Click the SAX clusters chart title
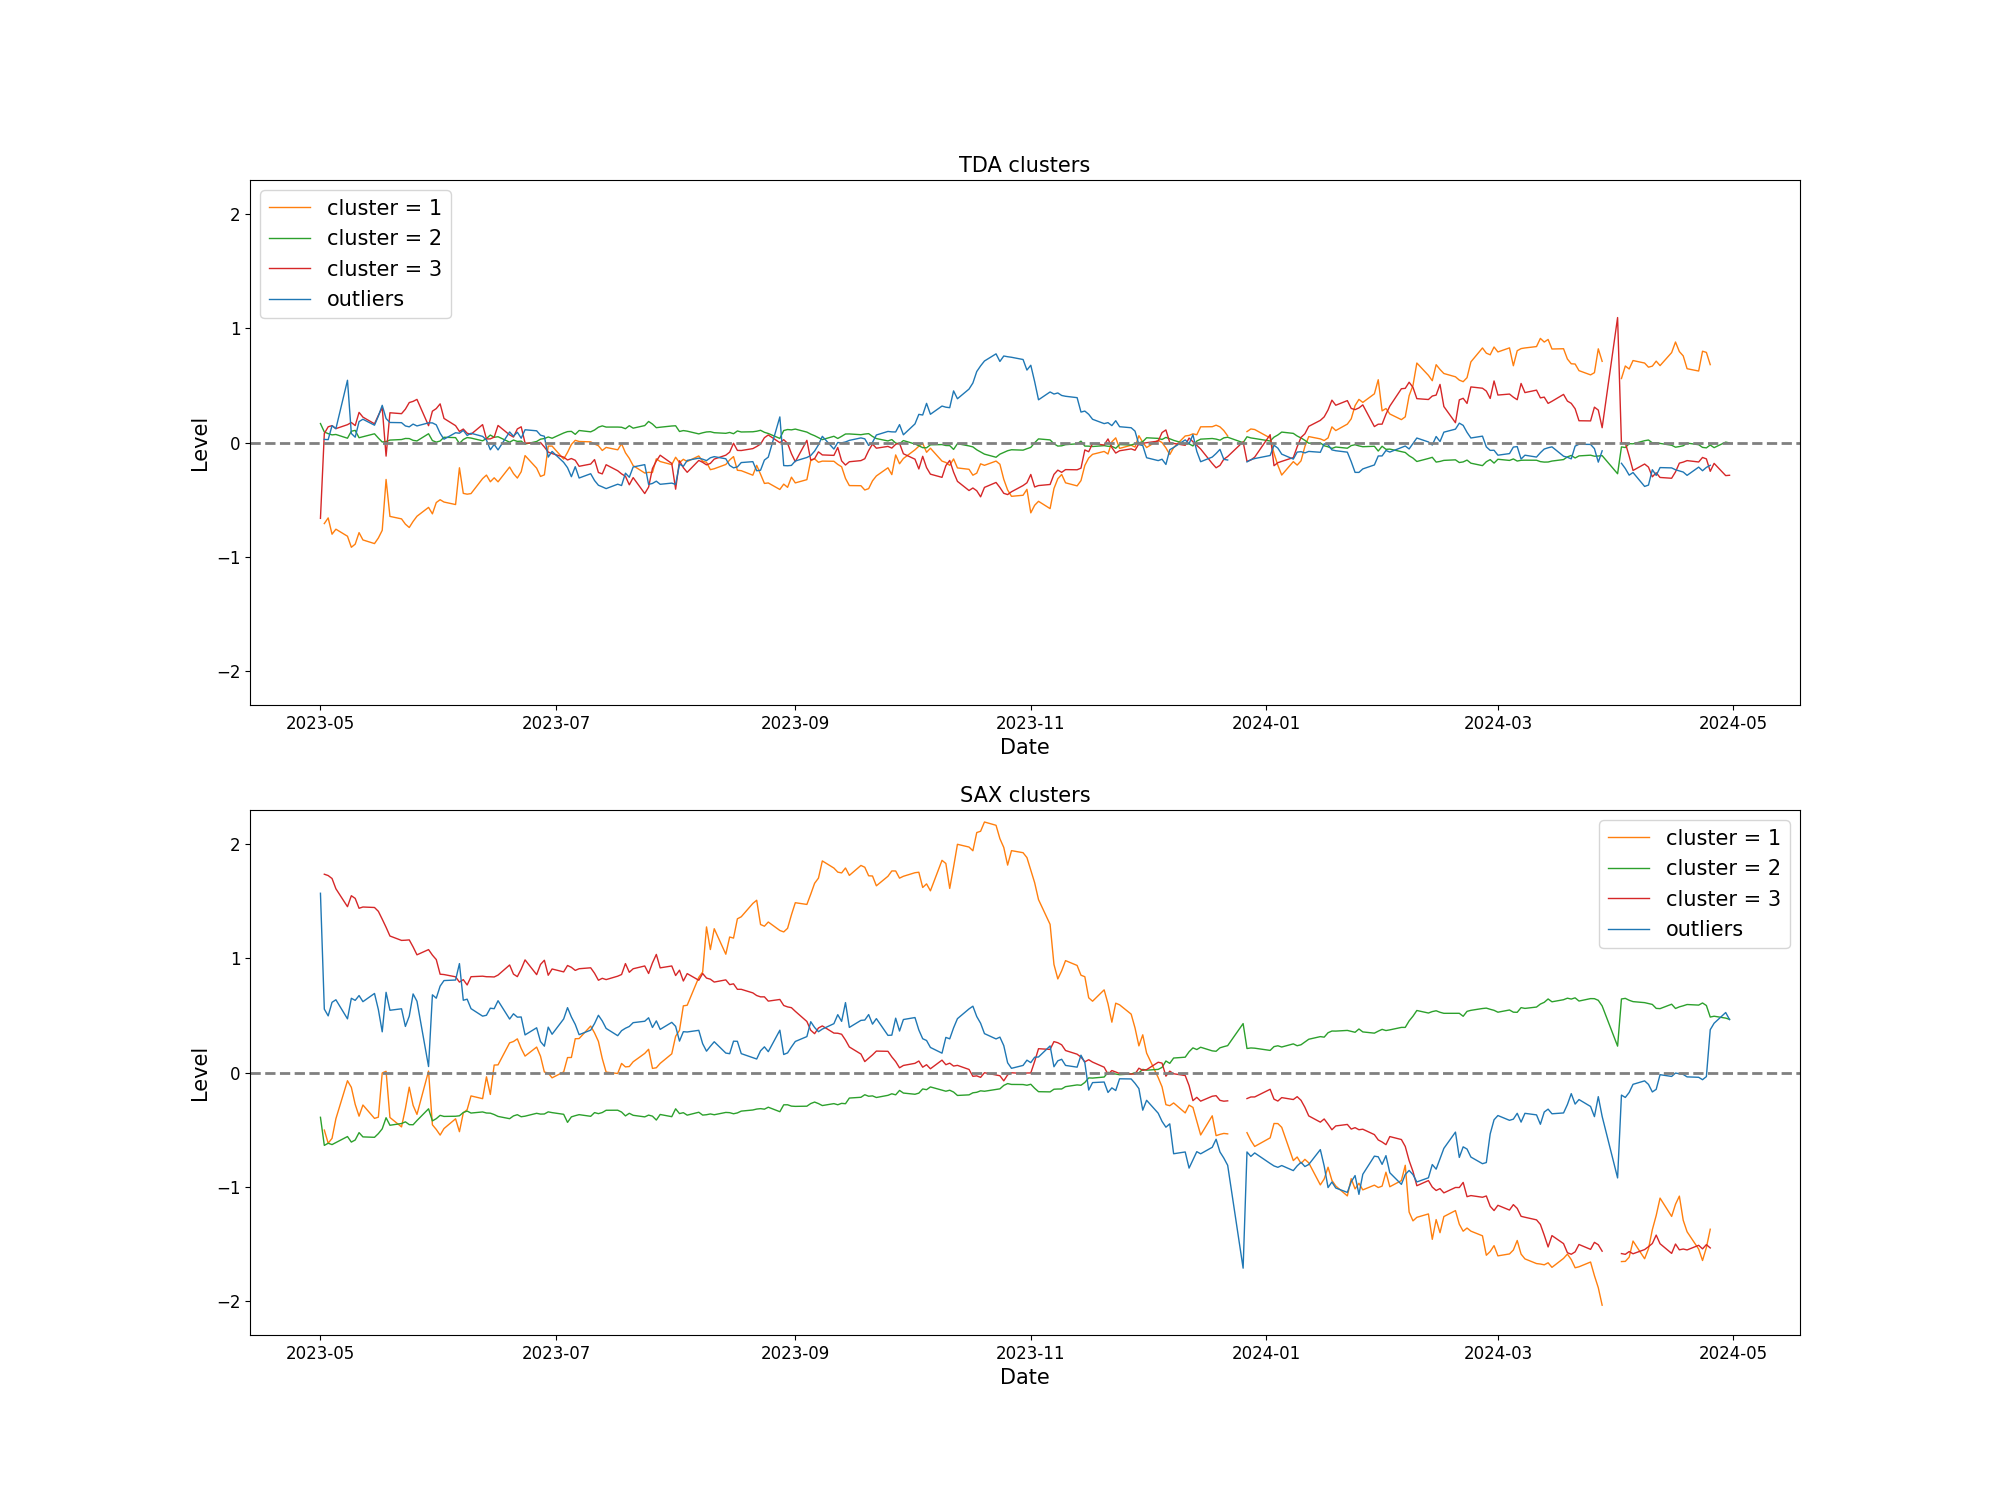Screen dimensions: 2000x1500 pos(1024,795)
